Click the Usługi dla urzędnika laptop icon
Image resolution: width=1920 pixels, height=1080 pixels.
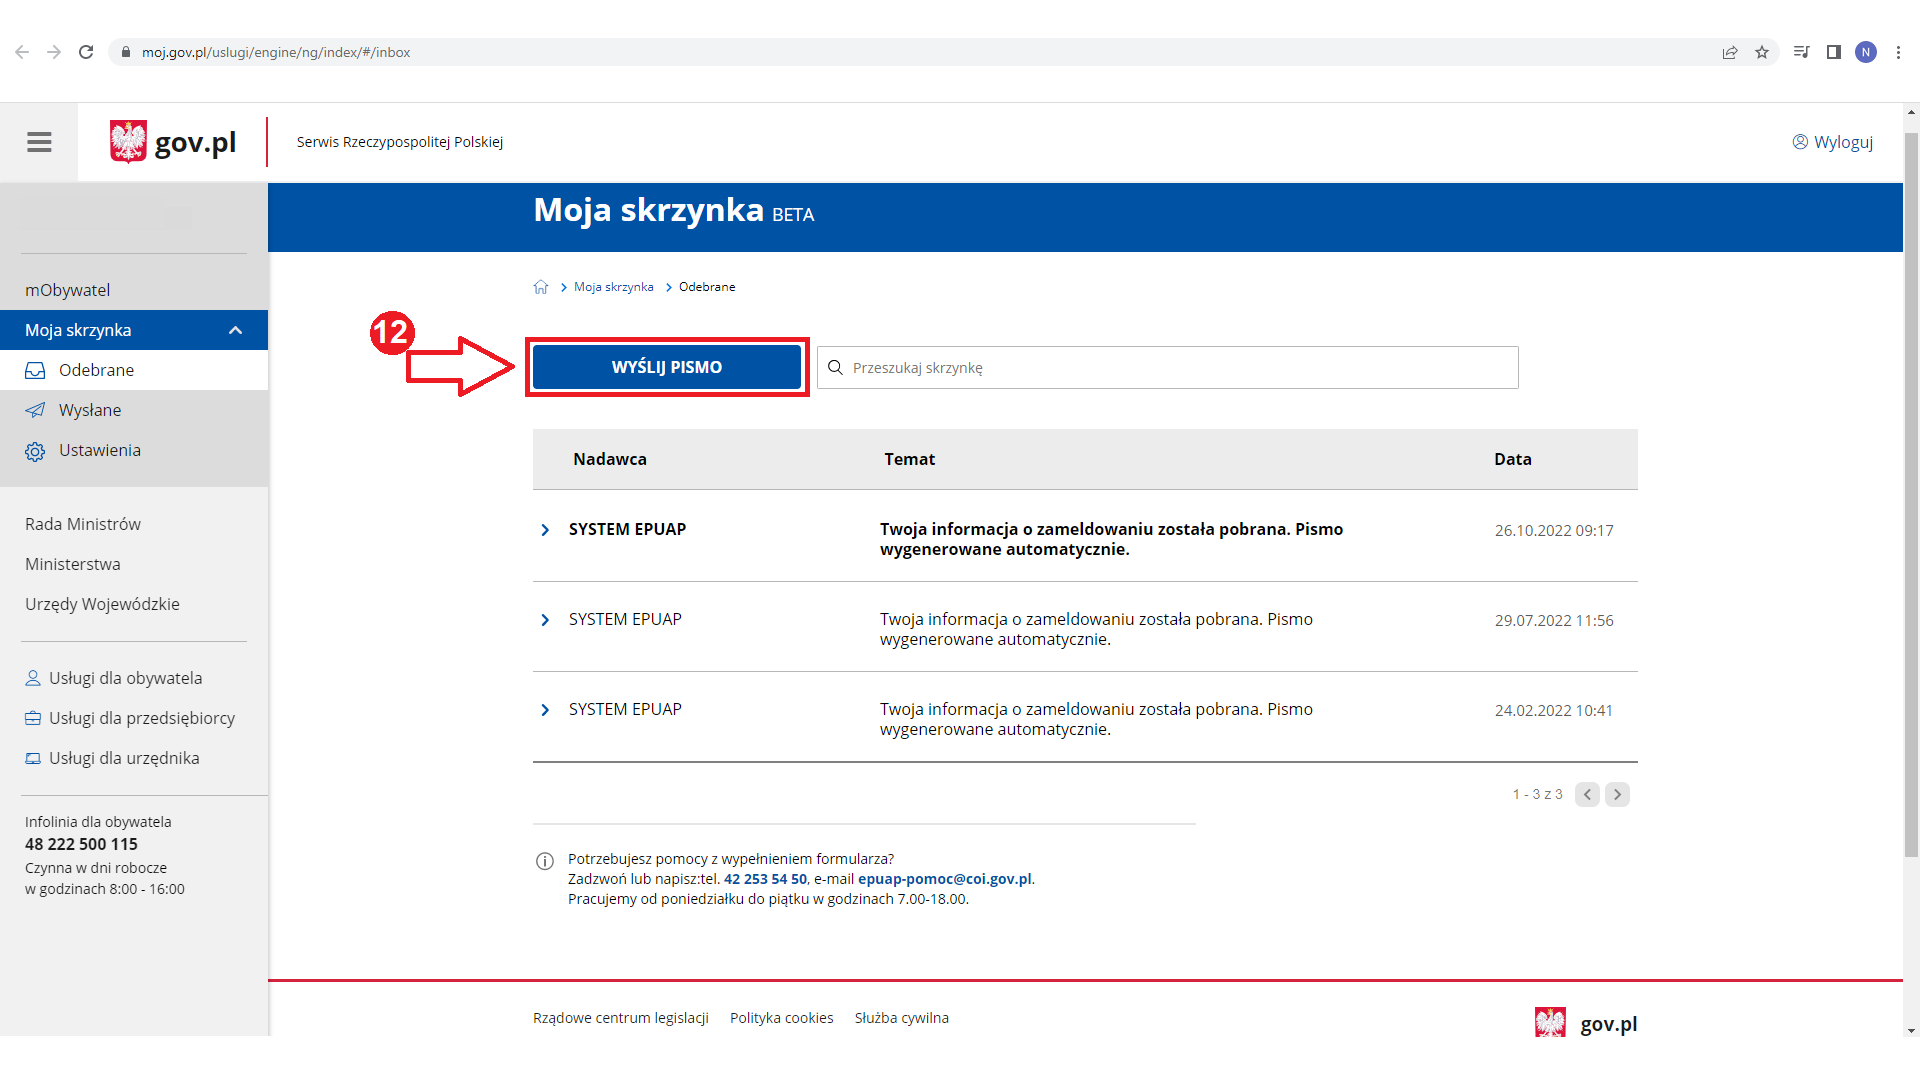[x=33, y=758]
